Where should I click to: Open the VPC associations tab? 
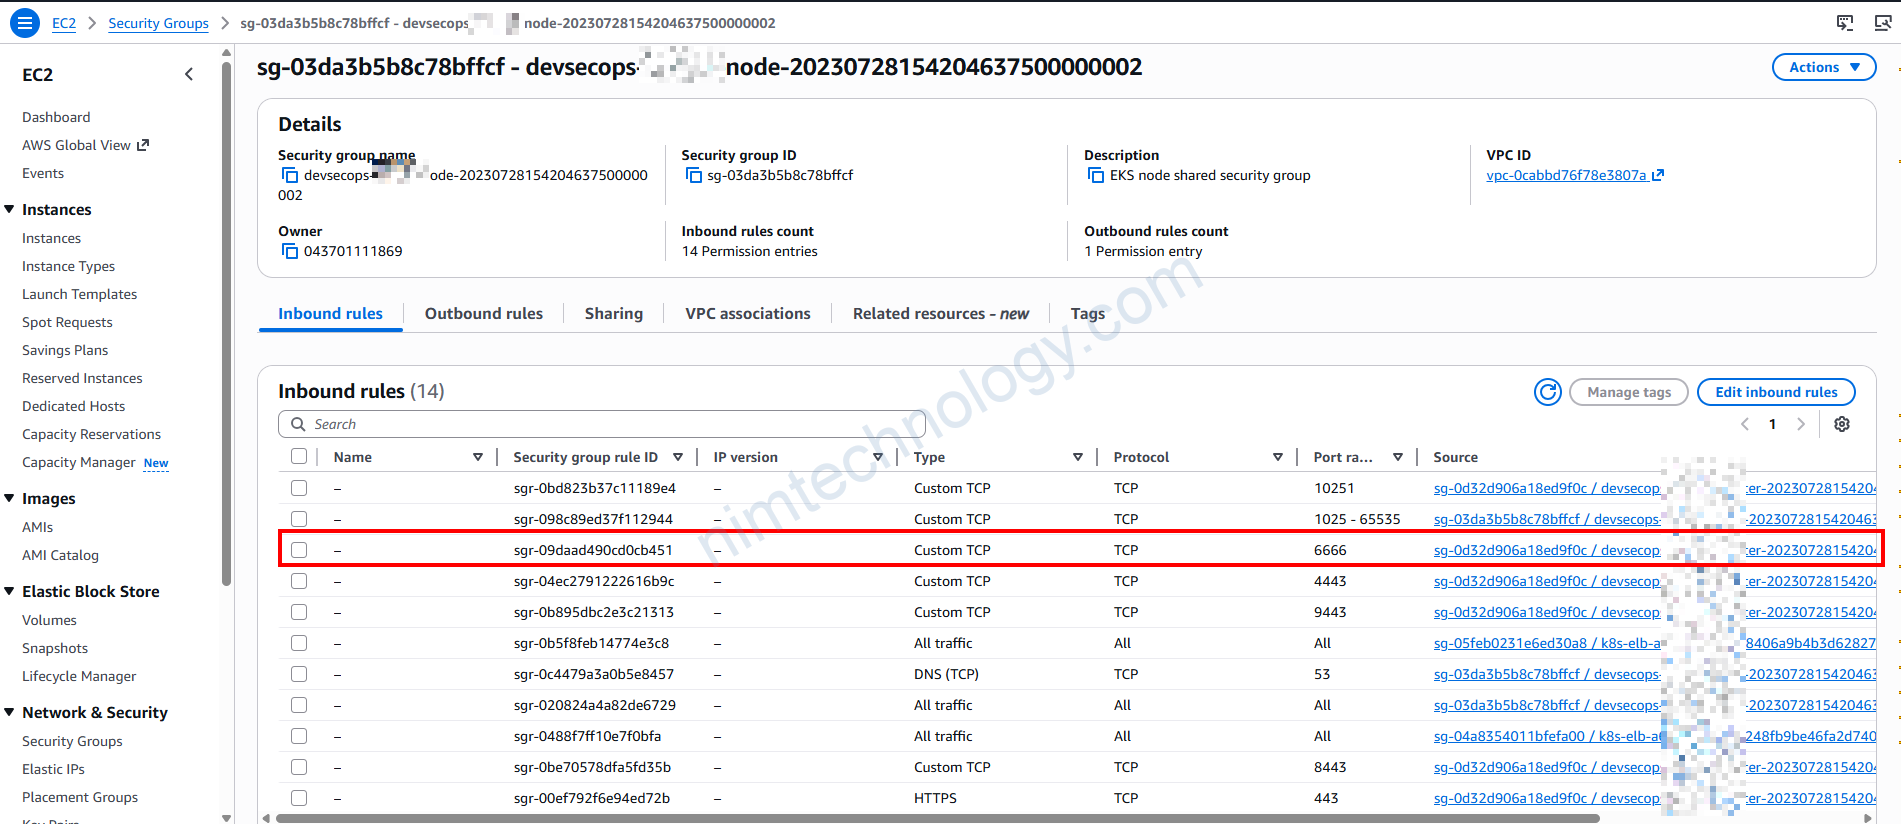[x=747, y=314]
